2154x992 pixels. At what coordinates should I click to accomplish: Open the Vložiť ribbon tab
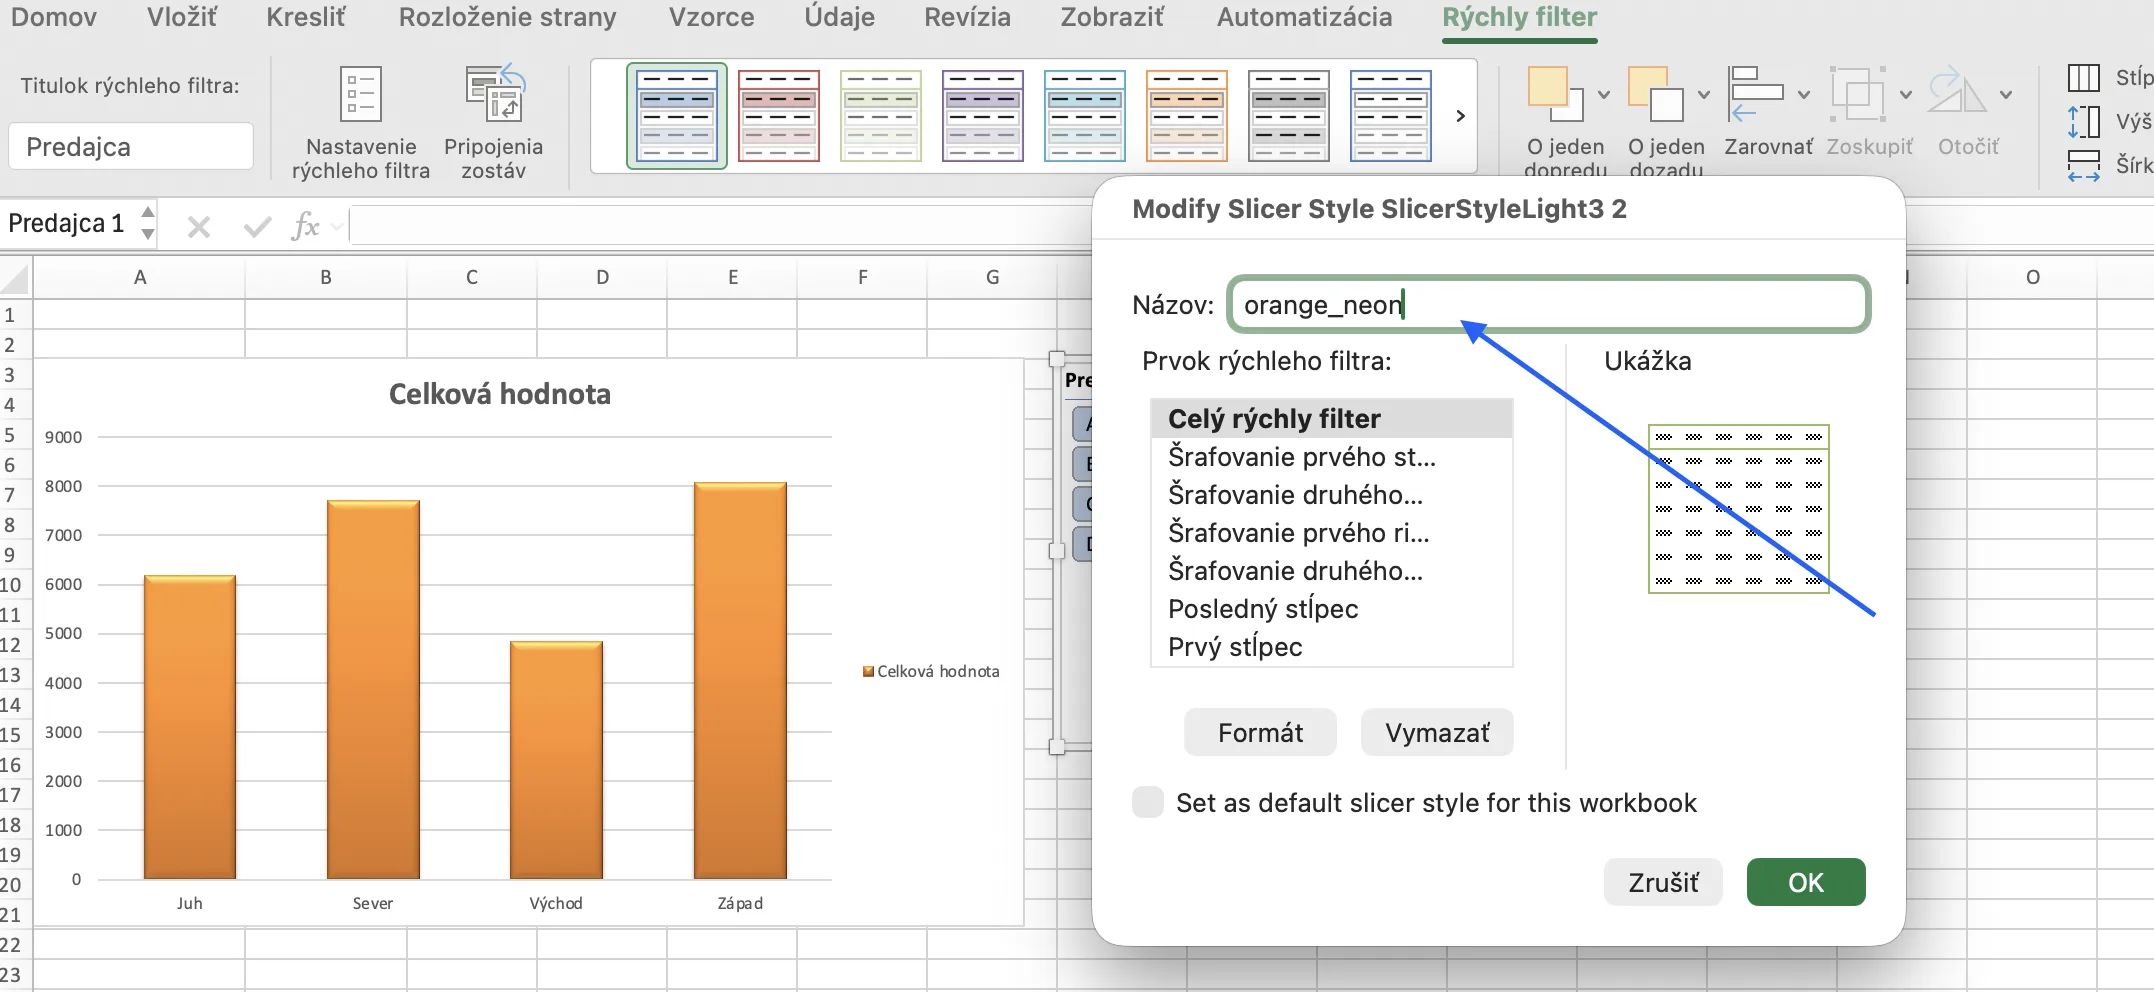181,17
